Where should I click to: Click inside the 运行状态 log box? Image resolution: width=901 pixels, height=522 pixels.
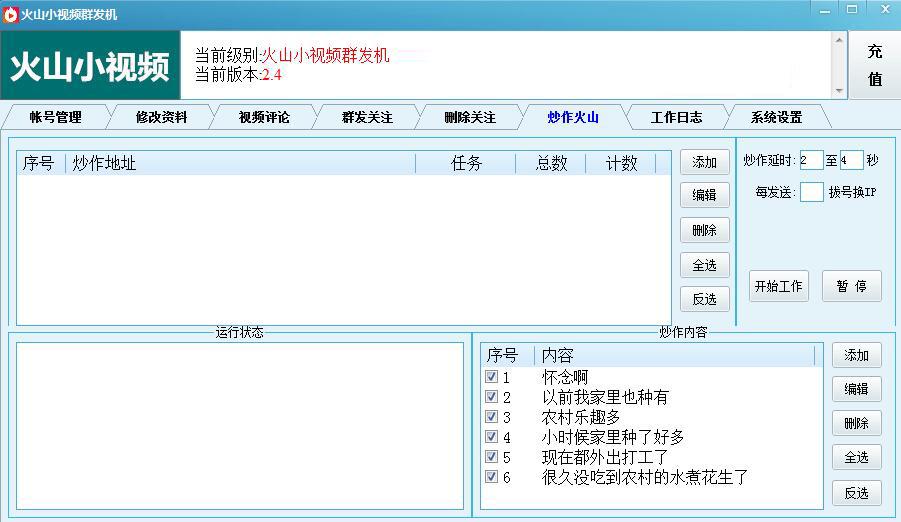pos(240,426)
